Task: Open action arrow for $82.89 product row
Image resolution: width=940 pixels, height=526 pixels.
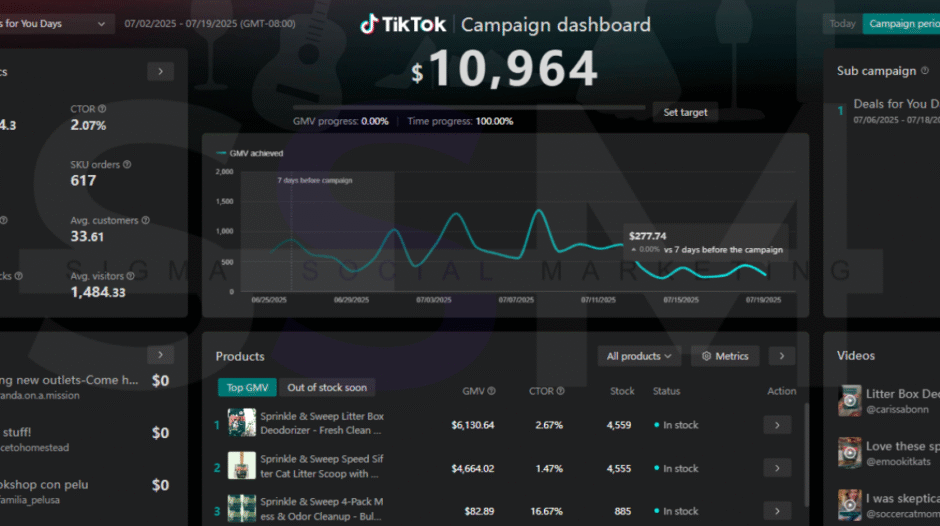Action: 777,511
